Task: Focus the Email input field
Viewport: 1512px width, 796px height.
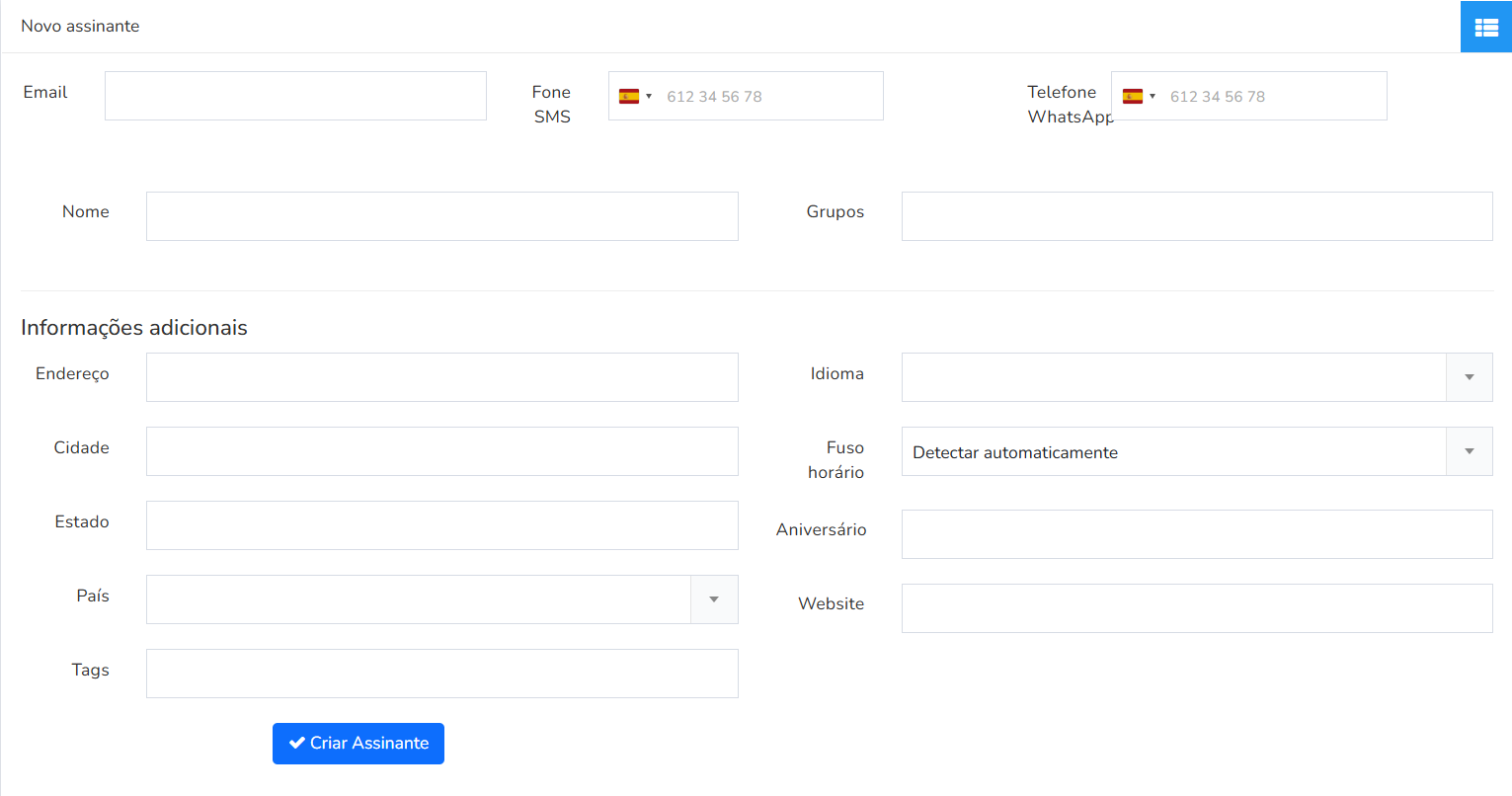Action: pos(296,96)
